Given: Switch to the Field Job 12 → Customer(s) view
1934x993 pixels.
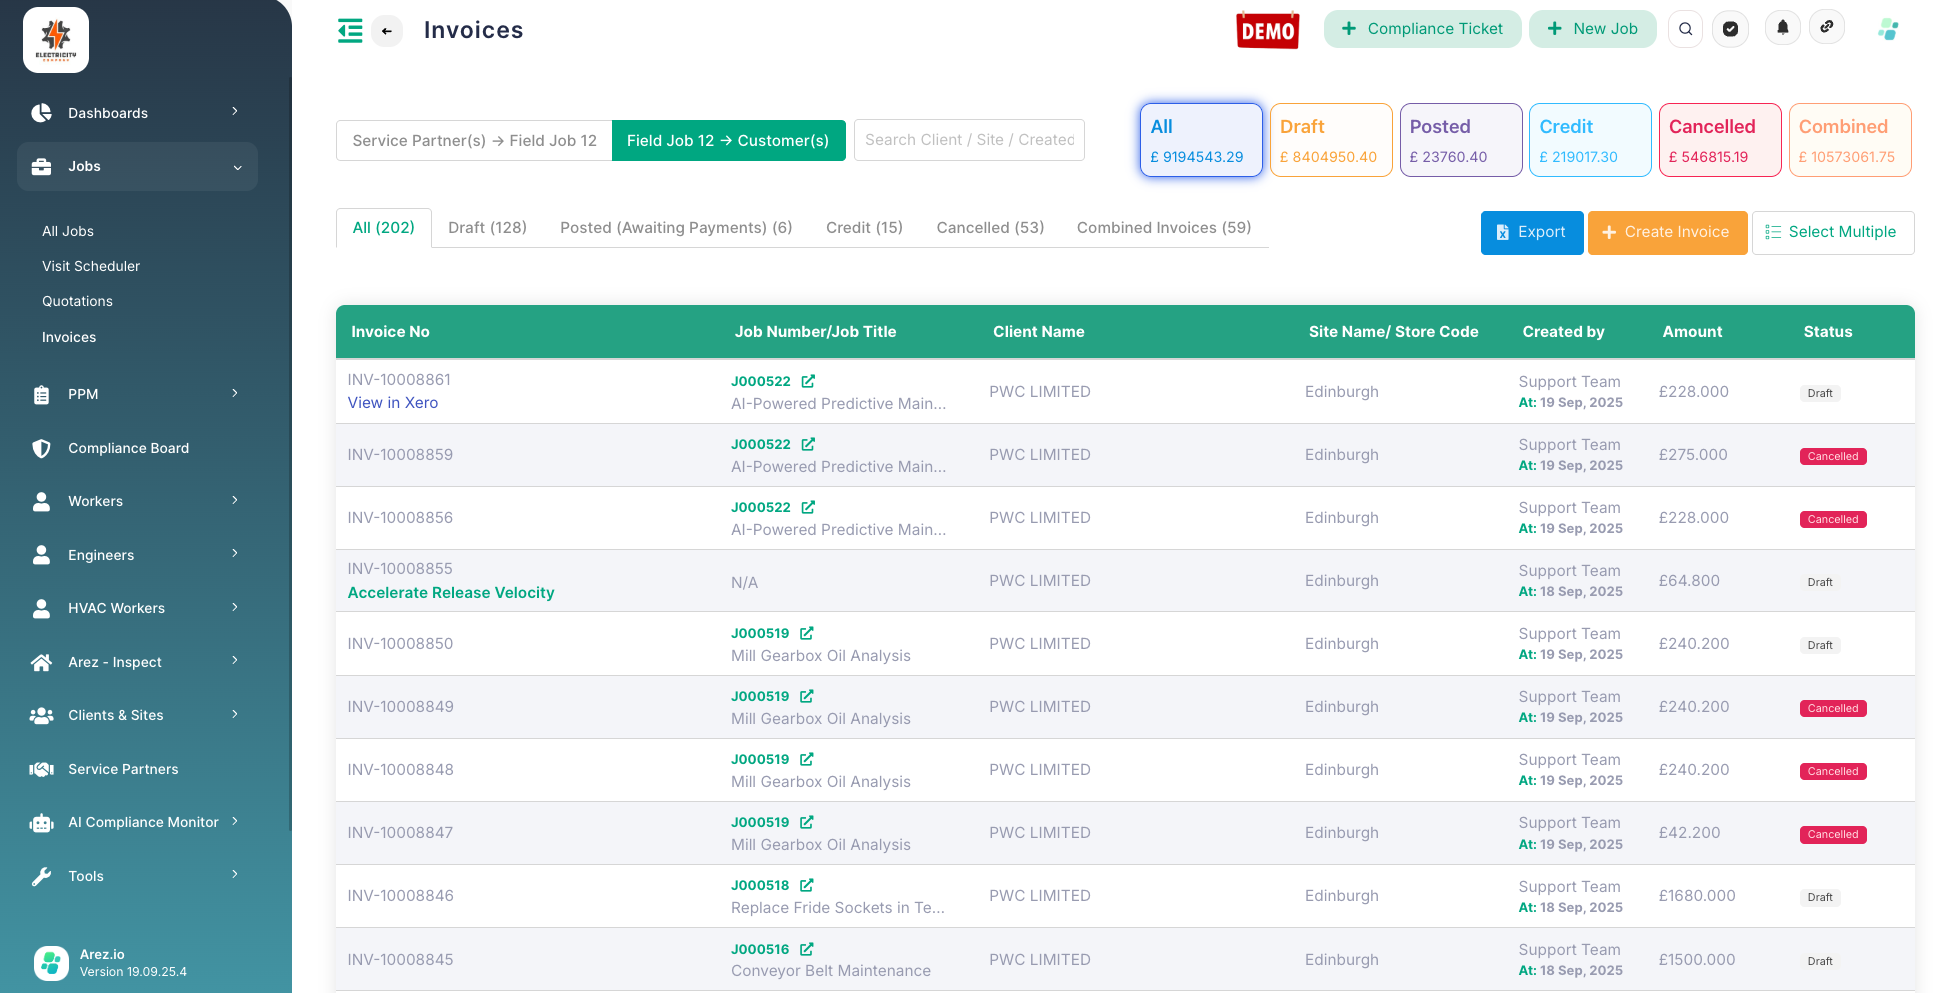Looking at the screenshot, I should [x=728, y=140].
